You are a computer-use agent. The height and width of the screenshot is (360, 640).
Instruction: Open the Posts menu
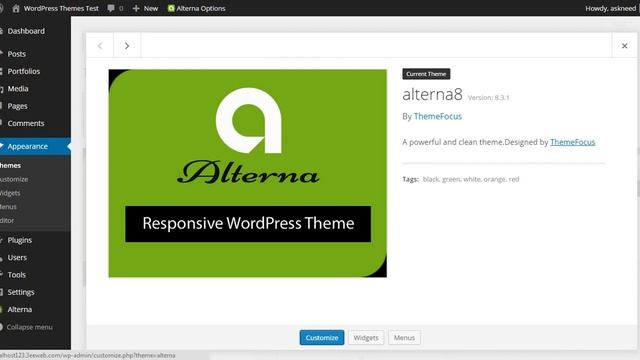point(16,54)
